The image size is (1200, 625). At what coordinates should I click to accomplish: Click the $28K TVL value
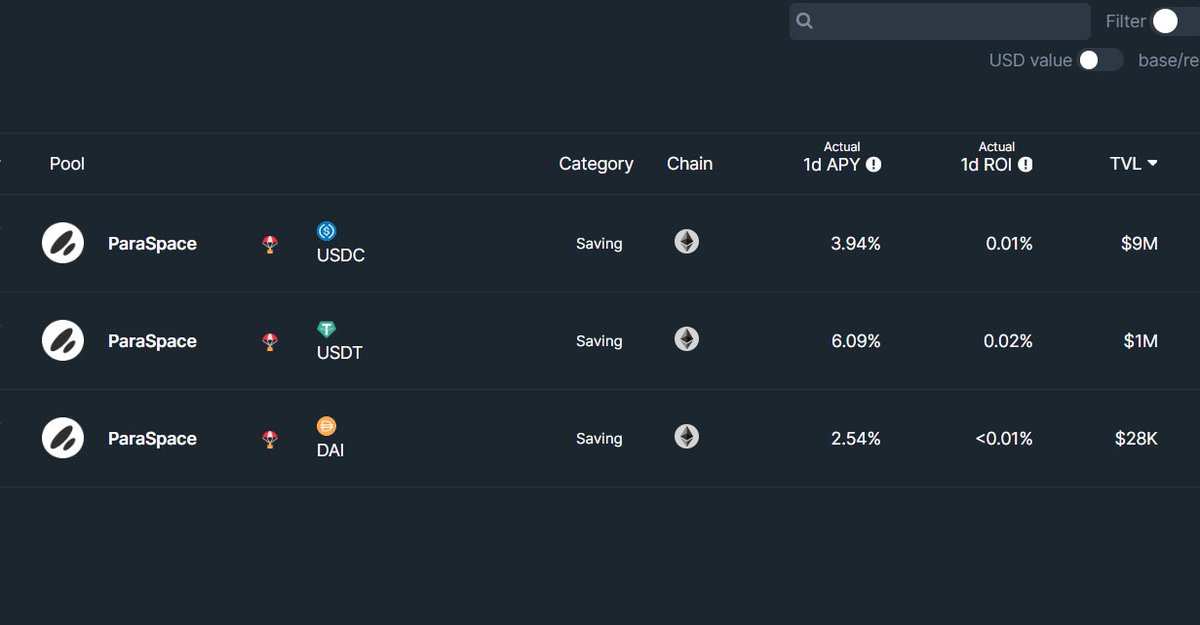[x=1137, y=438]
